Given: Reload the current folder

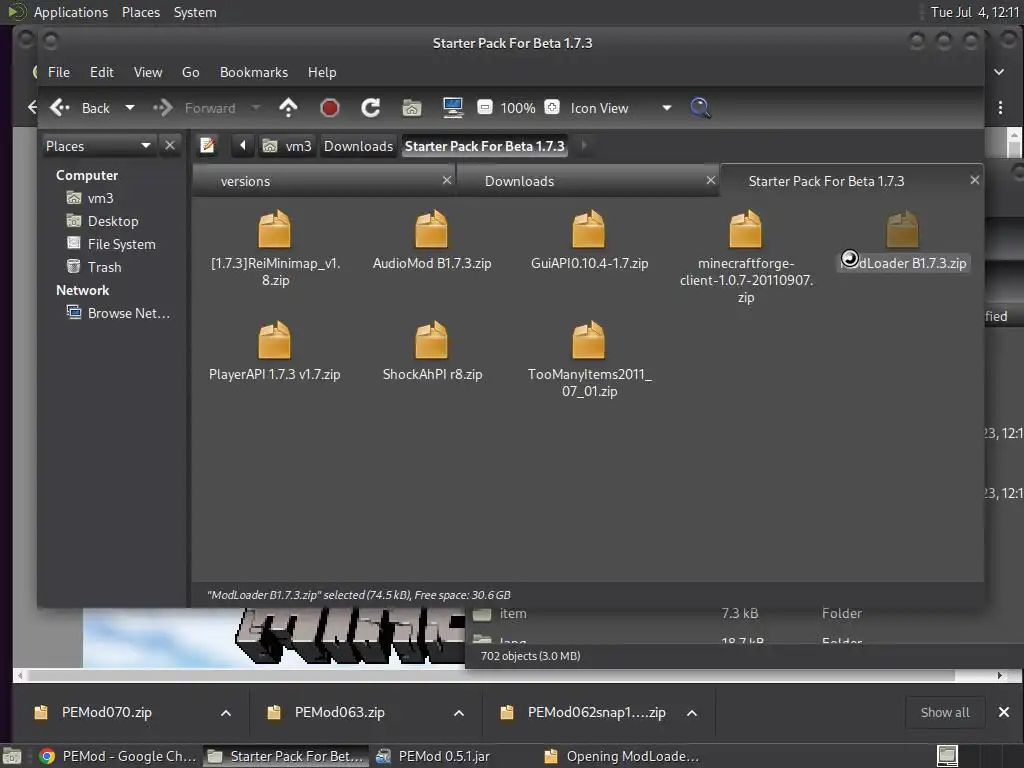Looking at the screenshot, I should click(371, 108).
